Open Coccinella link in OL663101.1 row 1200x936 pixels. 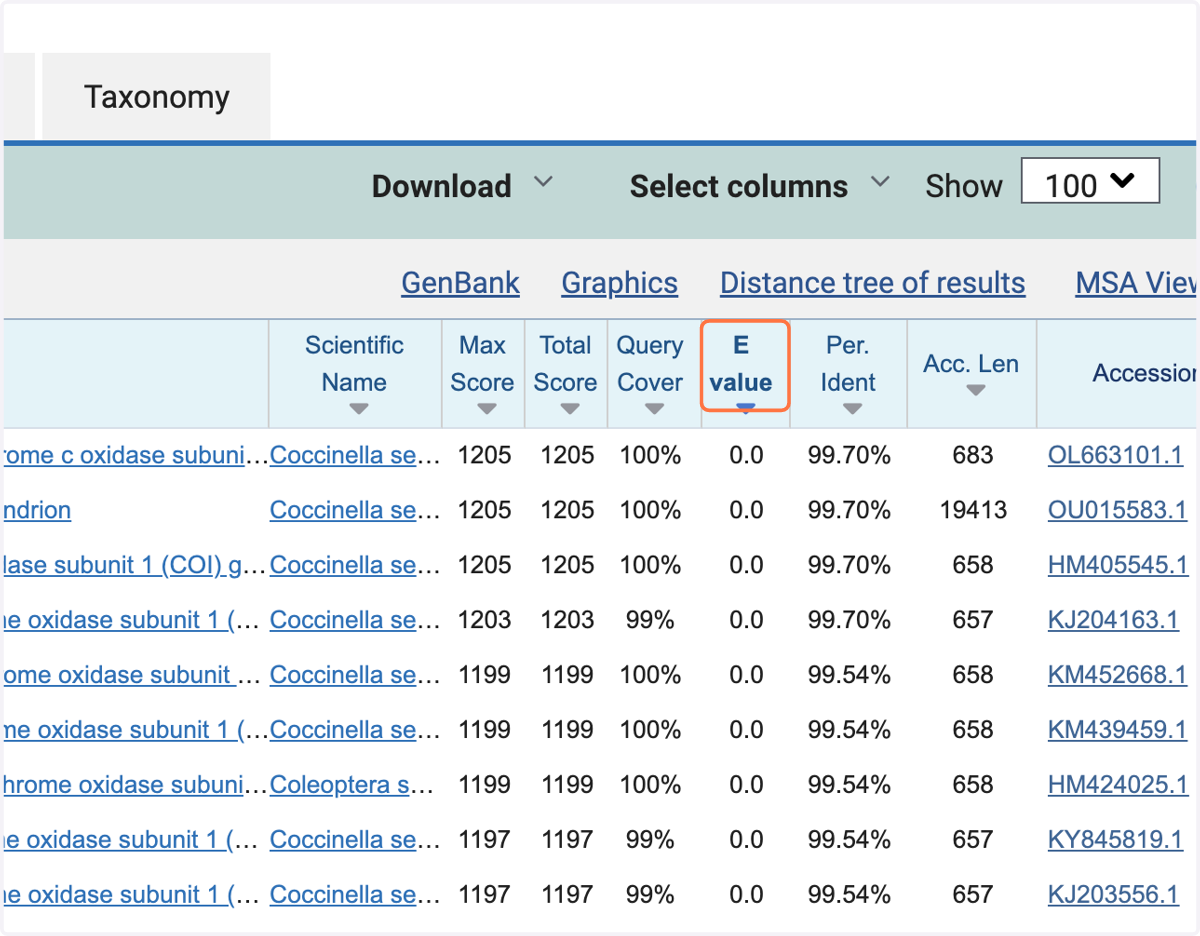click(x=355, y=455)
